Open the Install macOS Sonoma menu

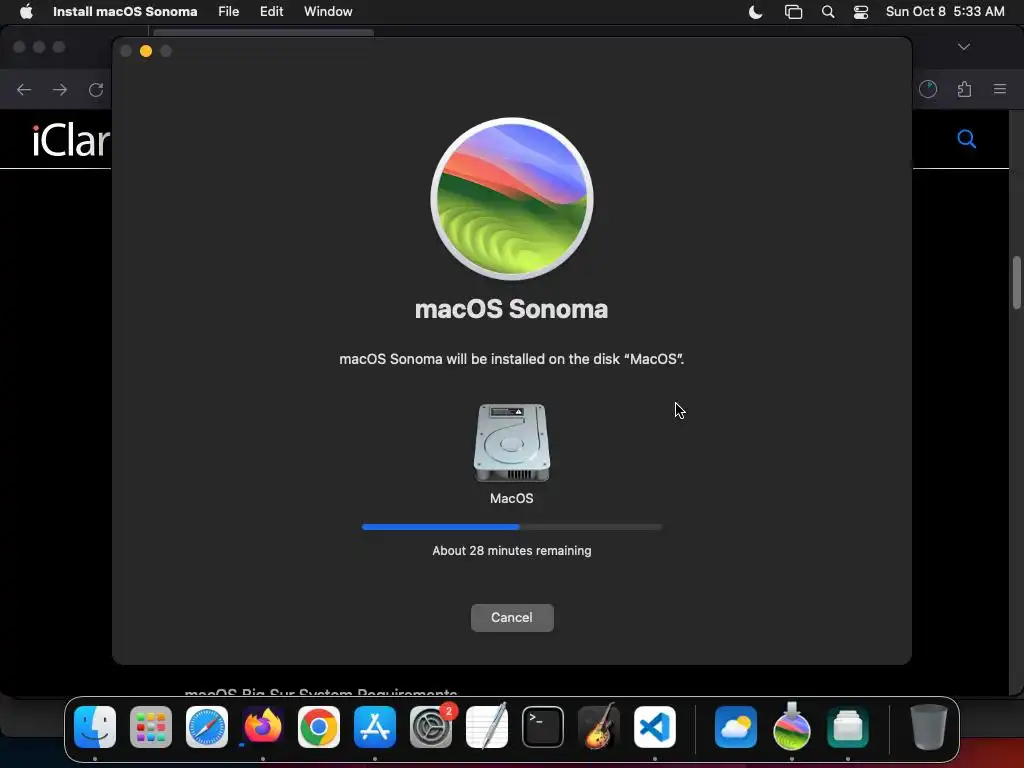pyautogui.click(x=125, y=11)
